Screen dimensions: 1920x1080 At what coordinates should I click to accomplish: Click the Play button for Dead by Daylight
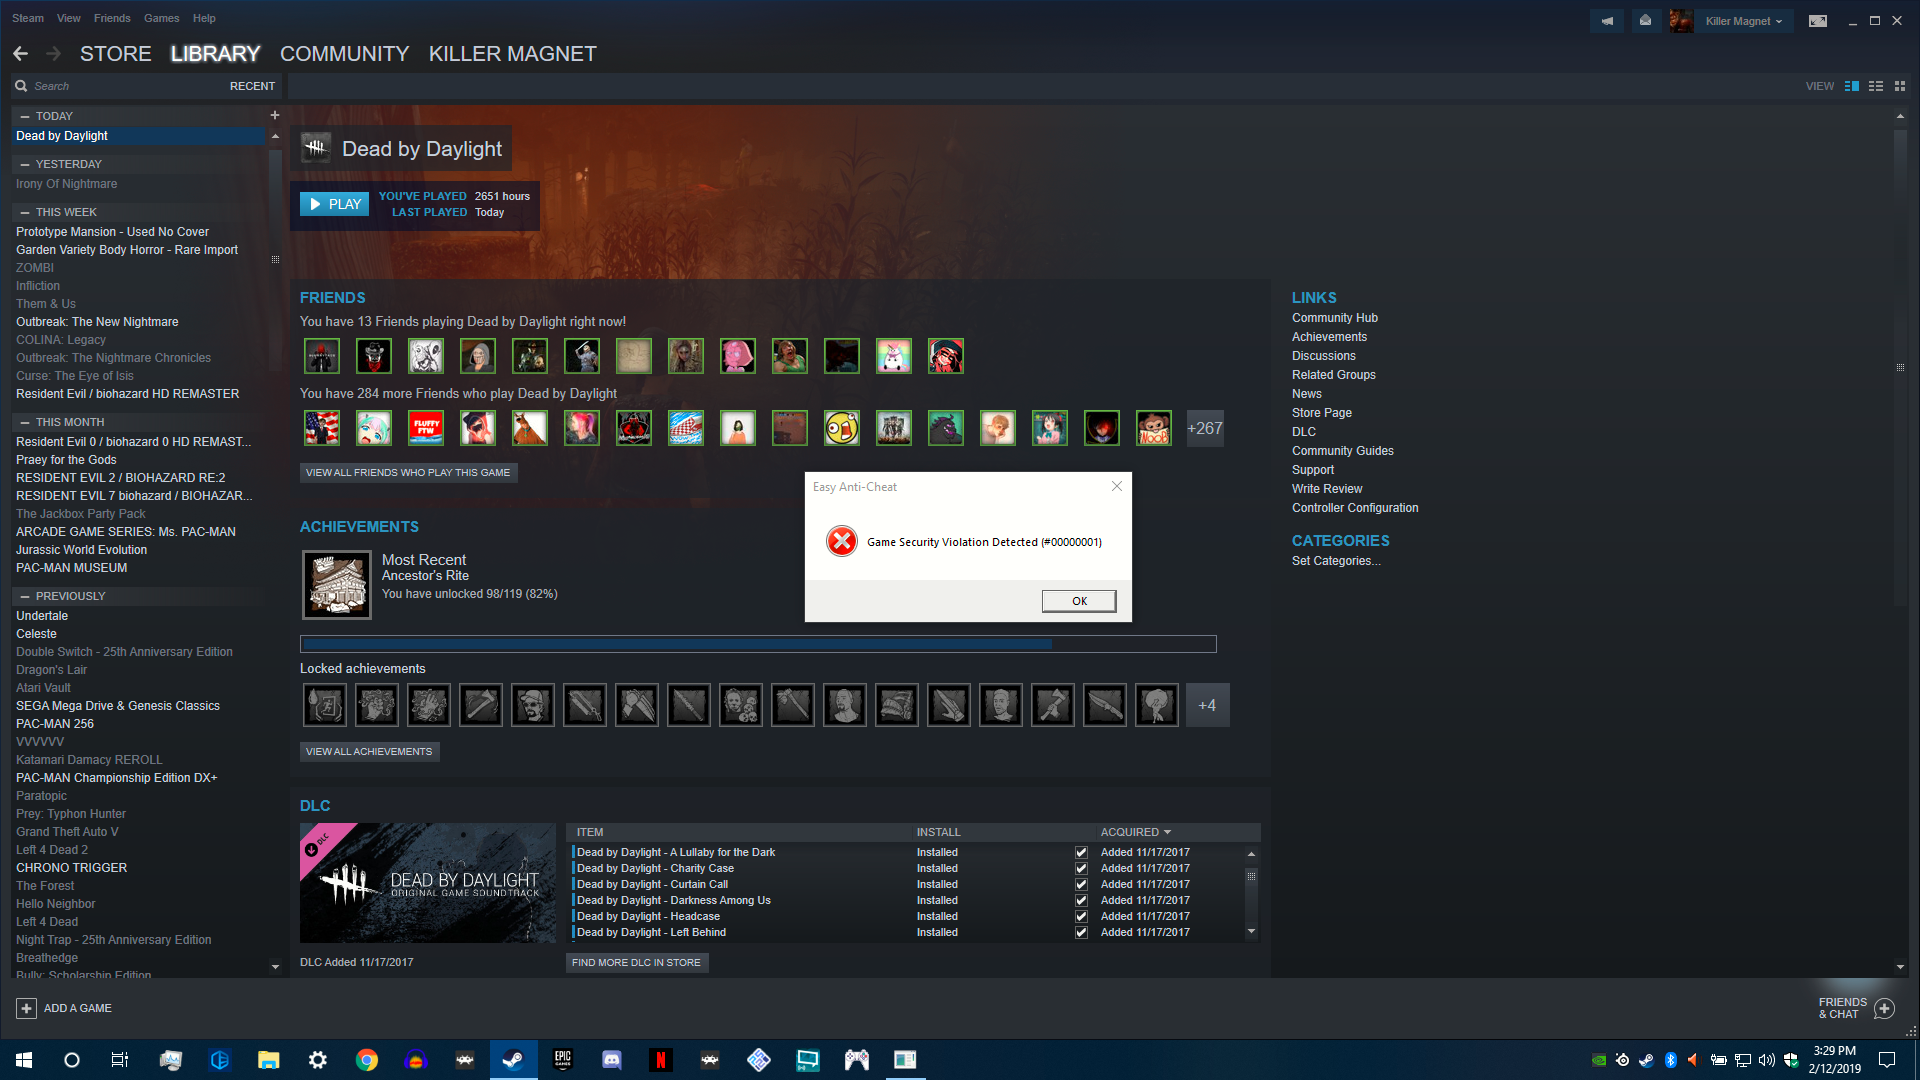(334, 203)
